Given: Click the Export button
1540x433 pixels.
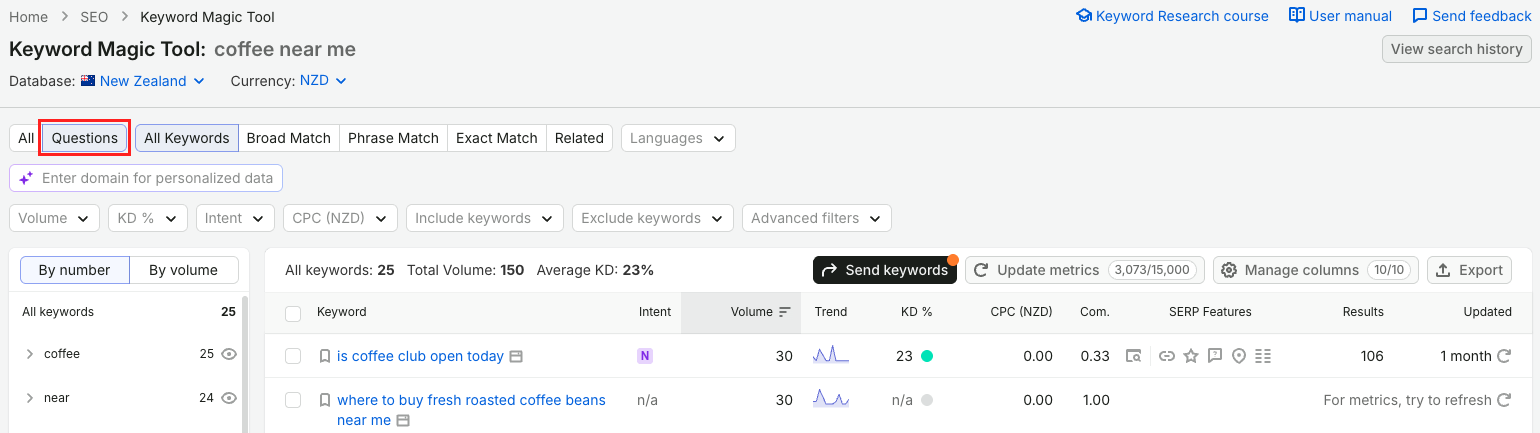Looking at the screenshot, I should [x=1469, y=270].
